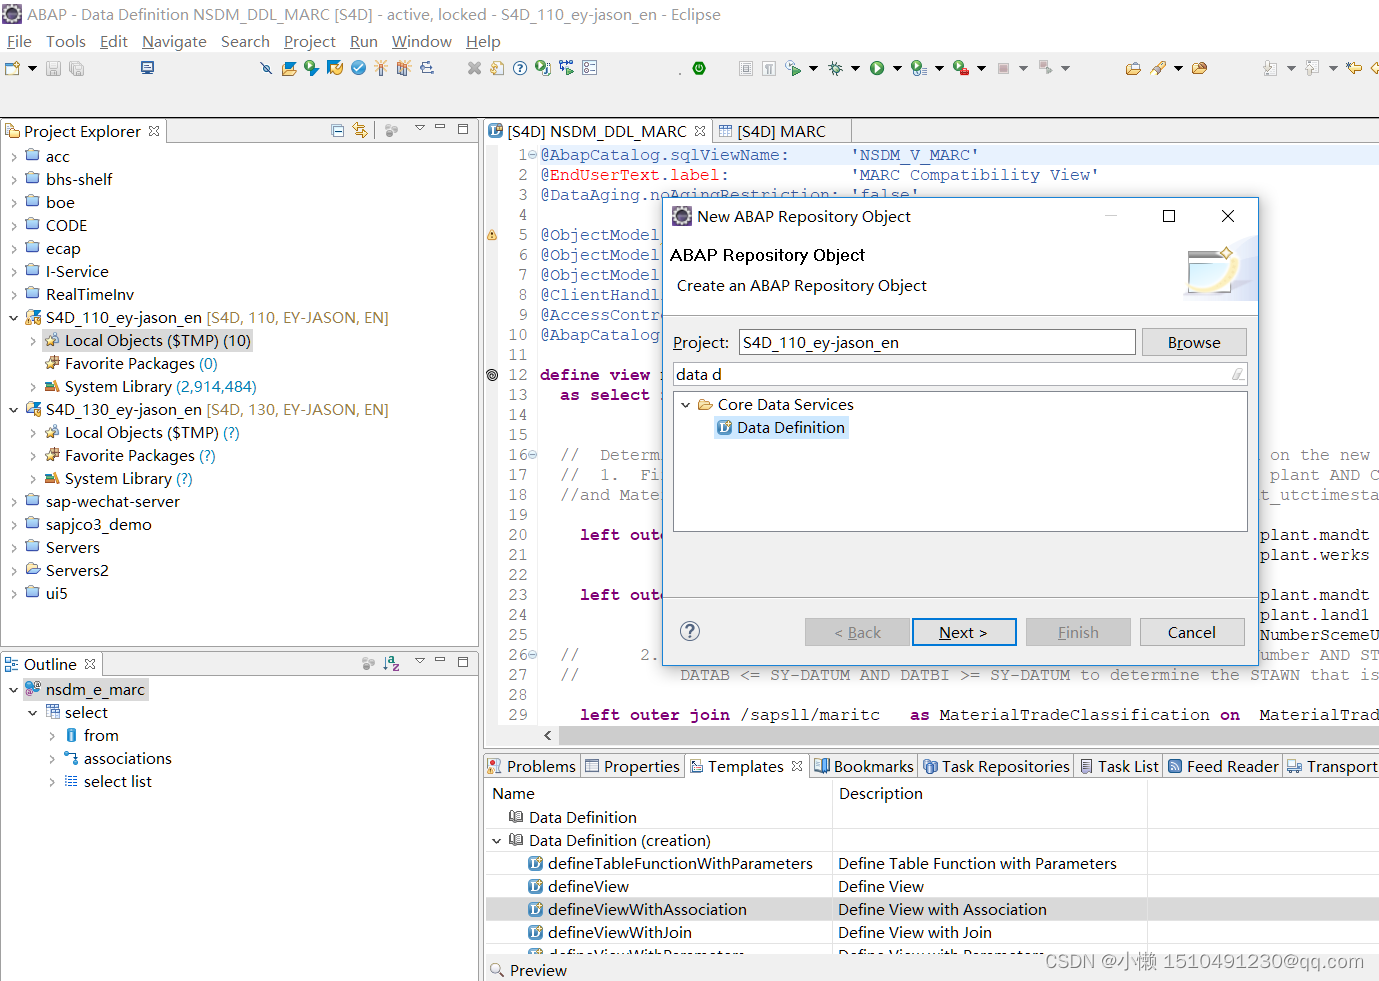Open the Project menu
The height and width of the screenshot is (981, 1379).
click(310, 41)
